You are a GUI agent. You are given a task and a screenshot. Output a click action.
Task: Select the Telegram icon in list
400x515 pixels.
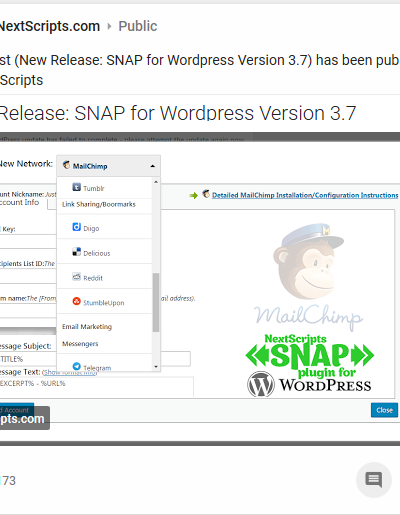(77, 366)
